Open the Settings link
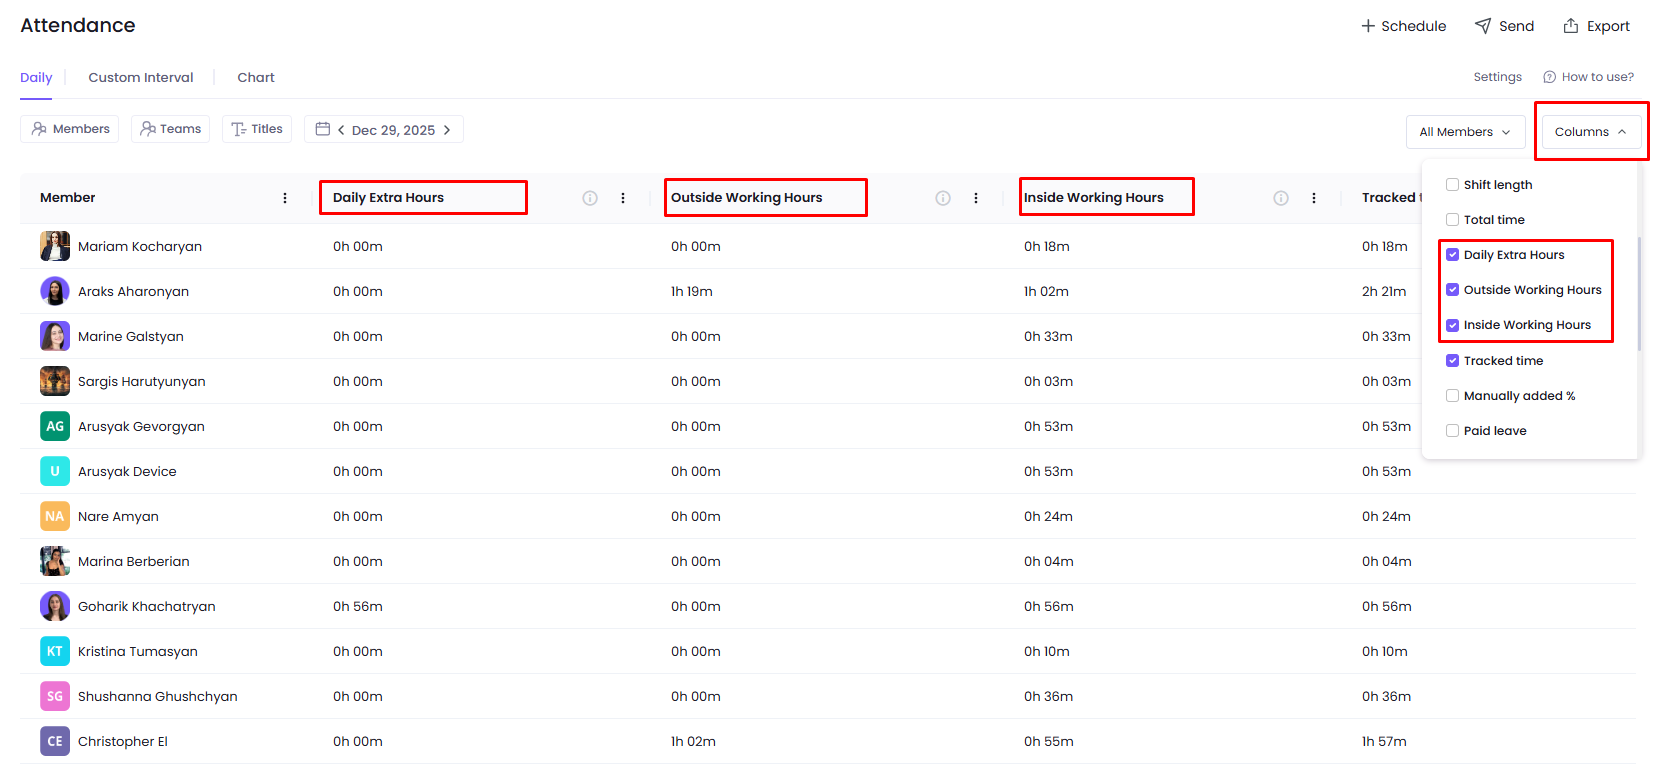The image size is (1665, 766). coord(1497,77)
